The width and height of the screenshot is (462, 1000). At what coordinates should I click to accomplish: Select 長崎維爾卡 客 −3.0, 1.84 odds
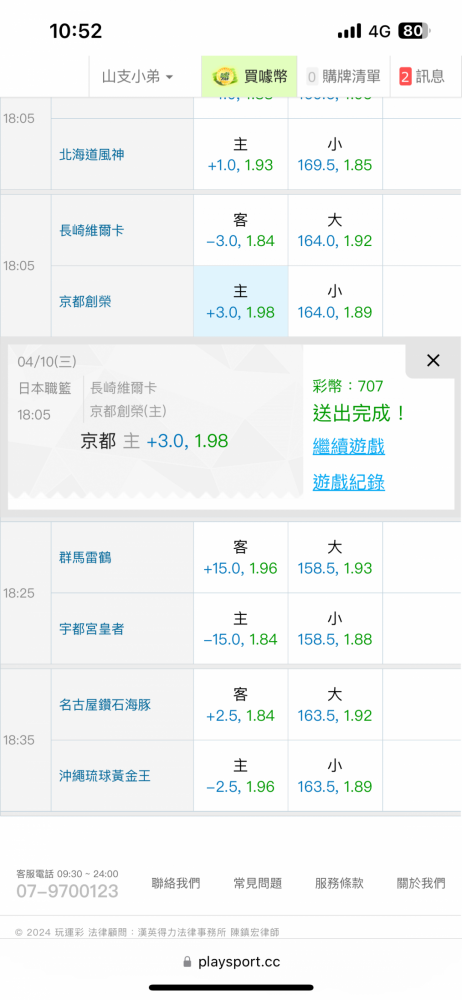pos(241,230)
